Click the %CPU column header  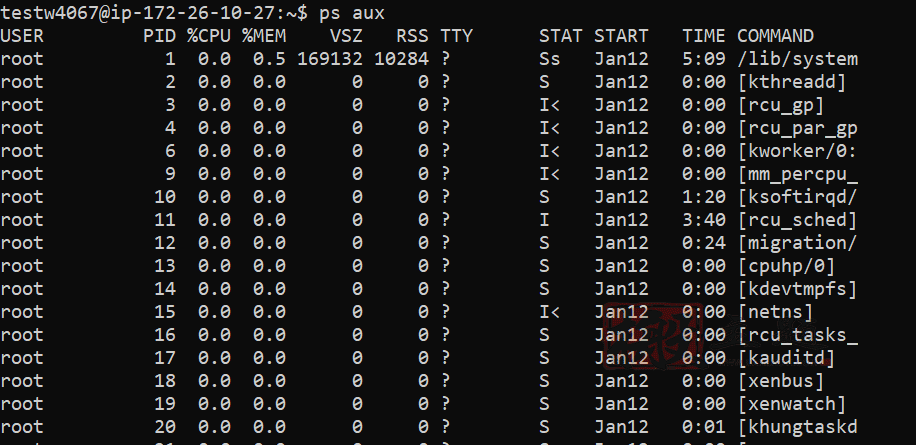[209, 36]
